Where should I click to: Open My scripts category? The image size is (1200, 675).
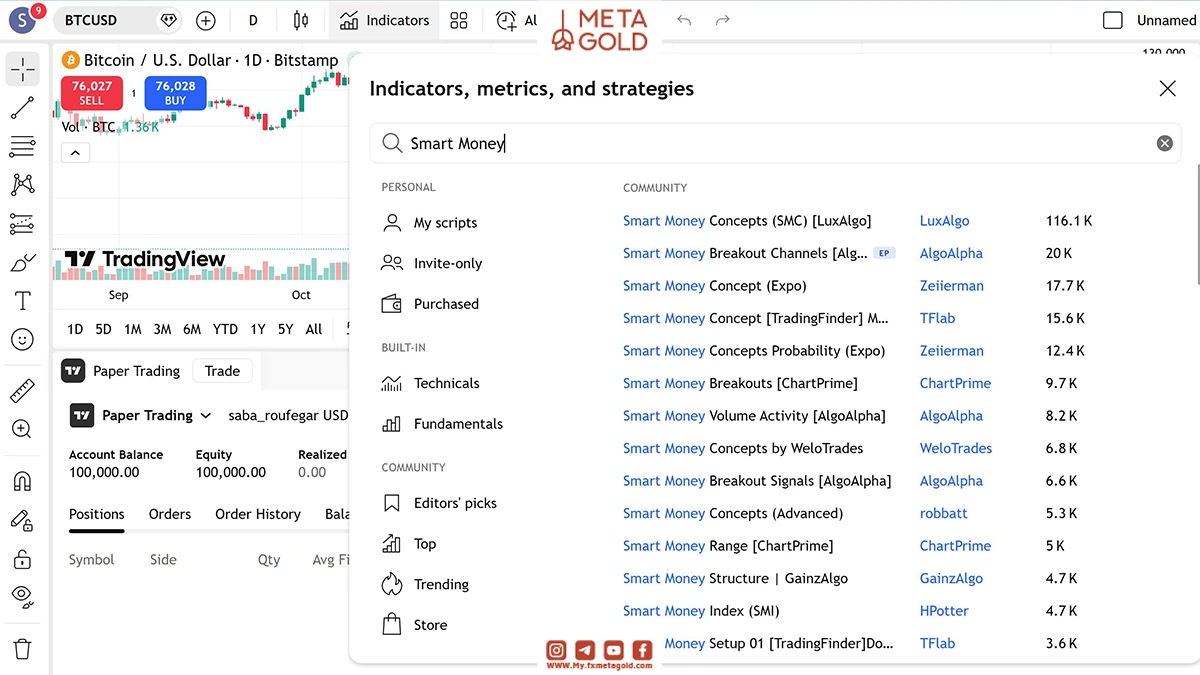pos(430,223)
